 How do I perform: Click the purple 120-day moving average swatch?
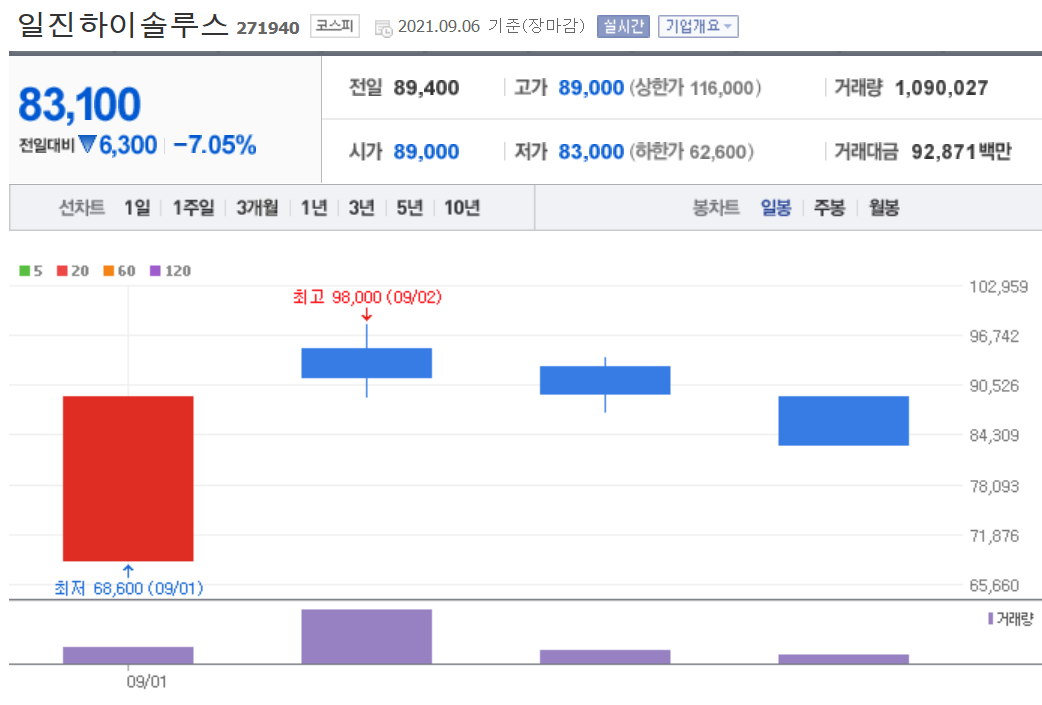coord(156,270)
